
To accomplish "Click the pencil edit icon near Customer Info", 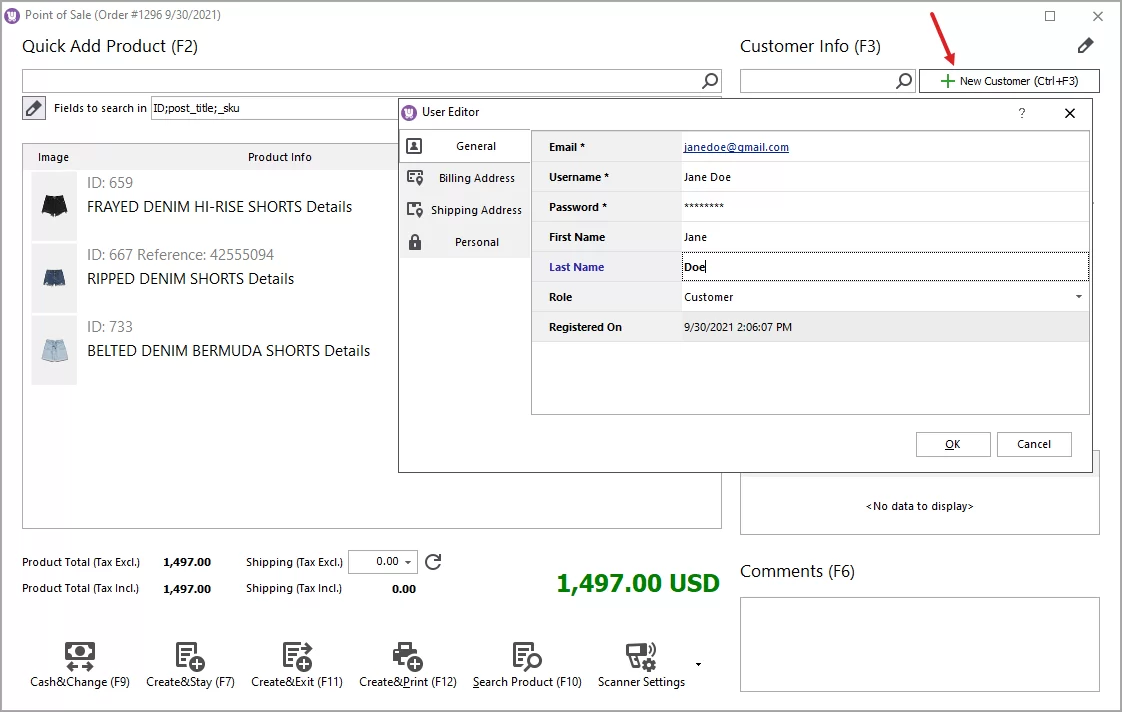I will (x=1086, y=45).
